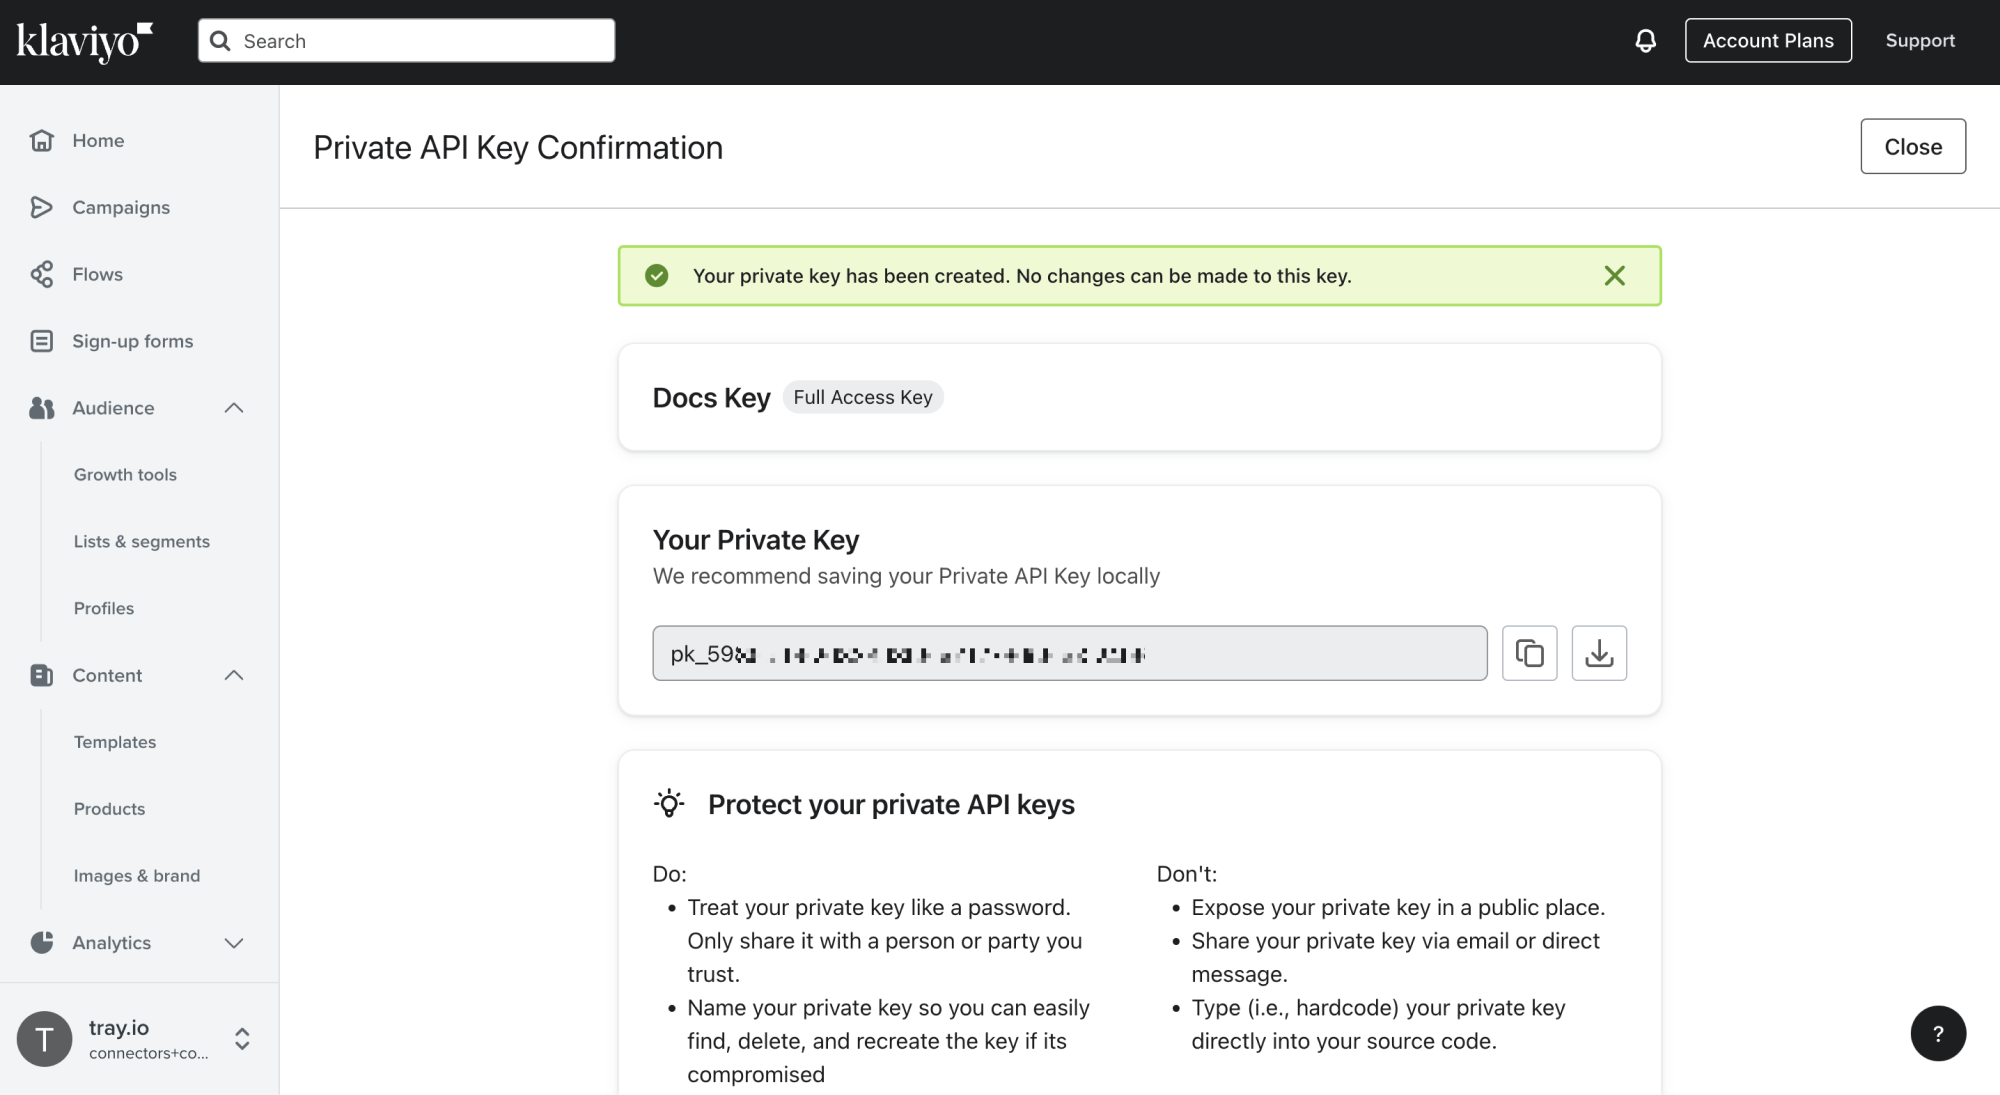Download the private API key
The image size is (2000, 1095).
1599,653
